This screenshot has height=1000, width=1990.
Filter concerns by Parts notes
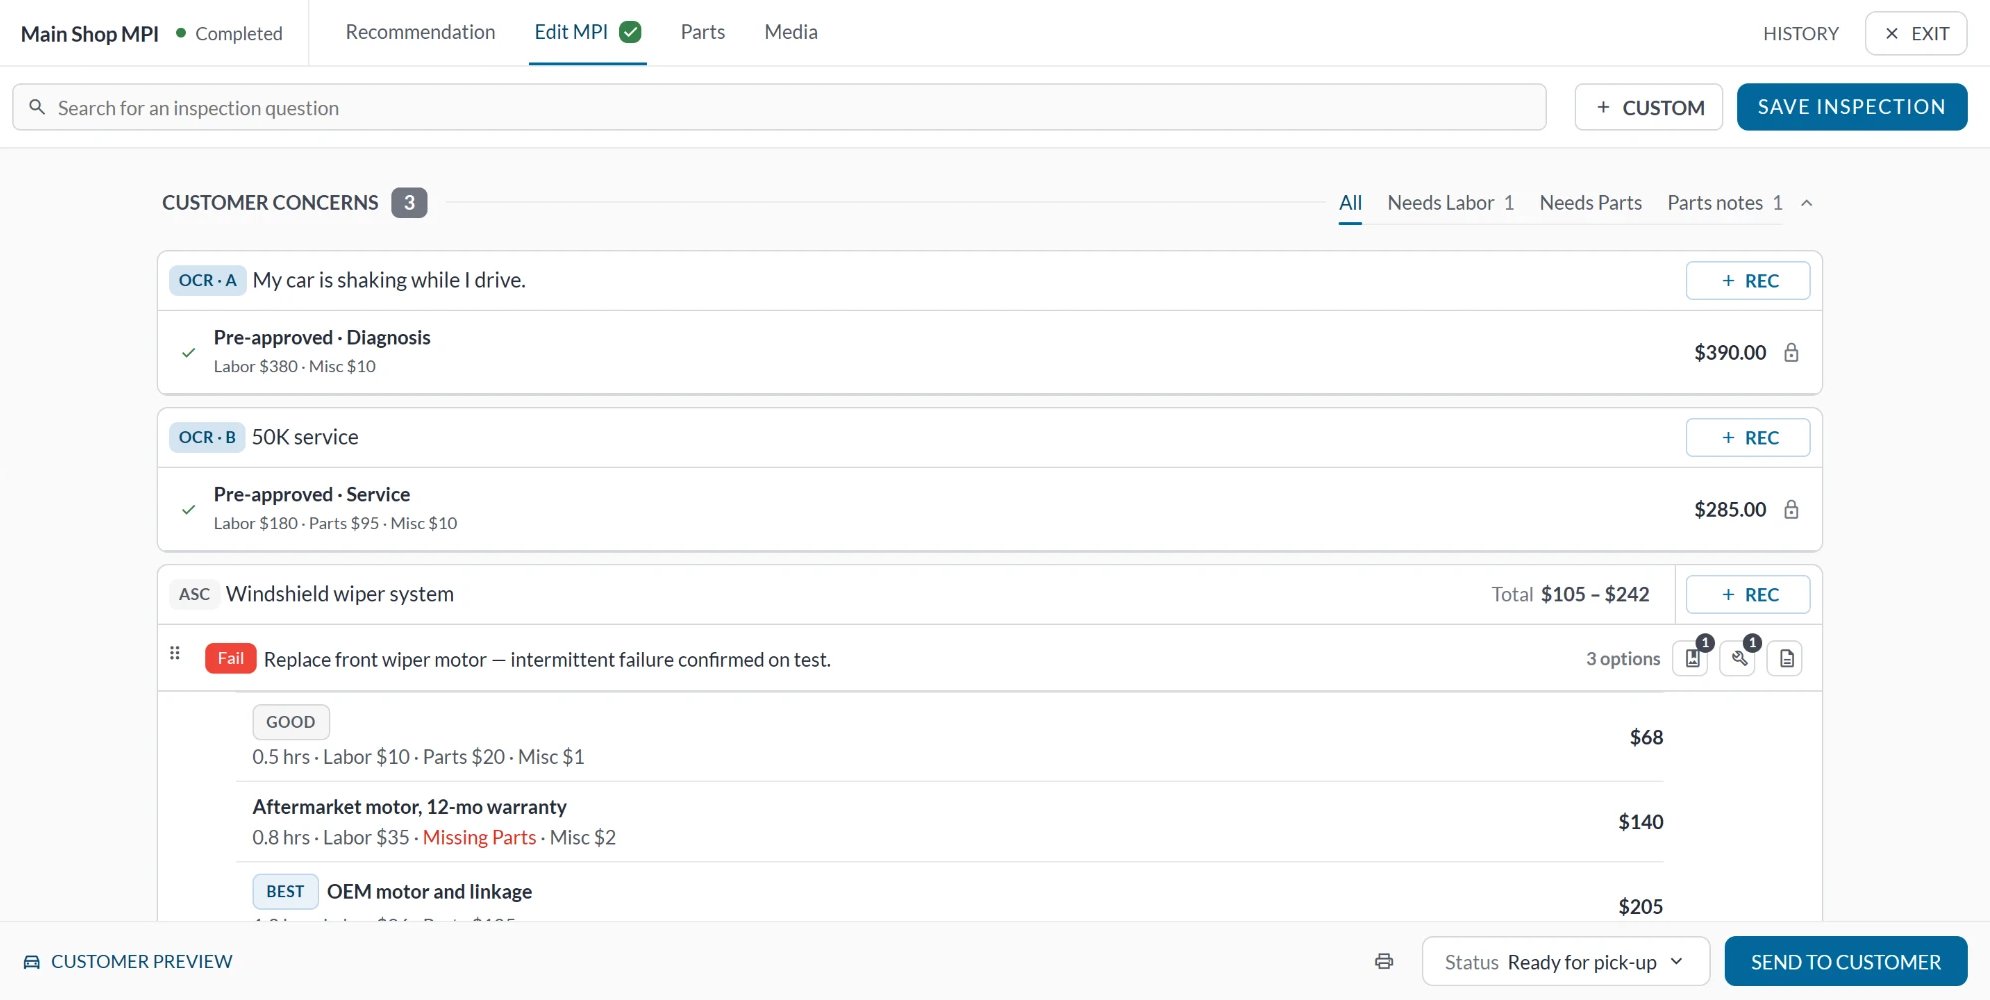(x=1725, y=203)
